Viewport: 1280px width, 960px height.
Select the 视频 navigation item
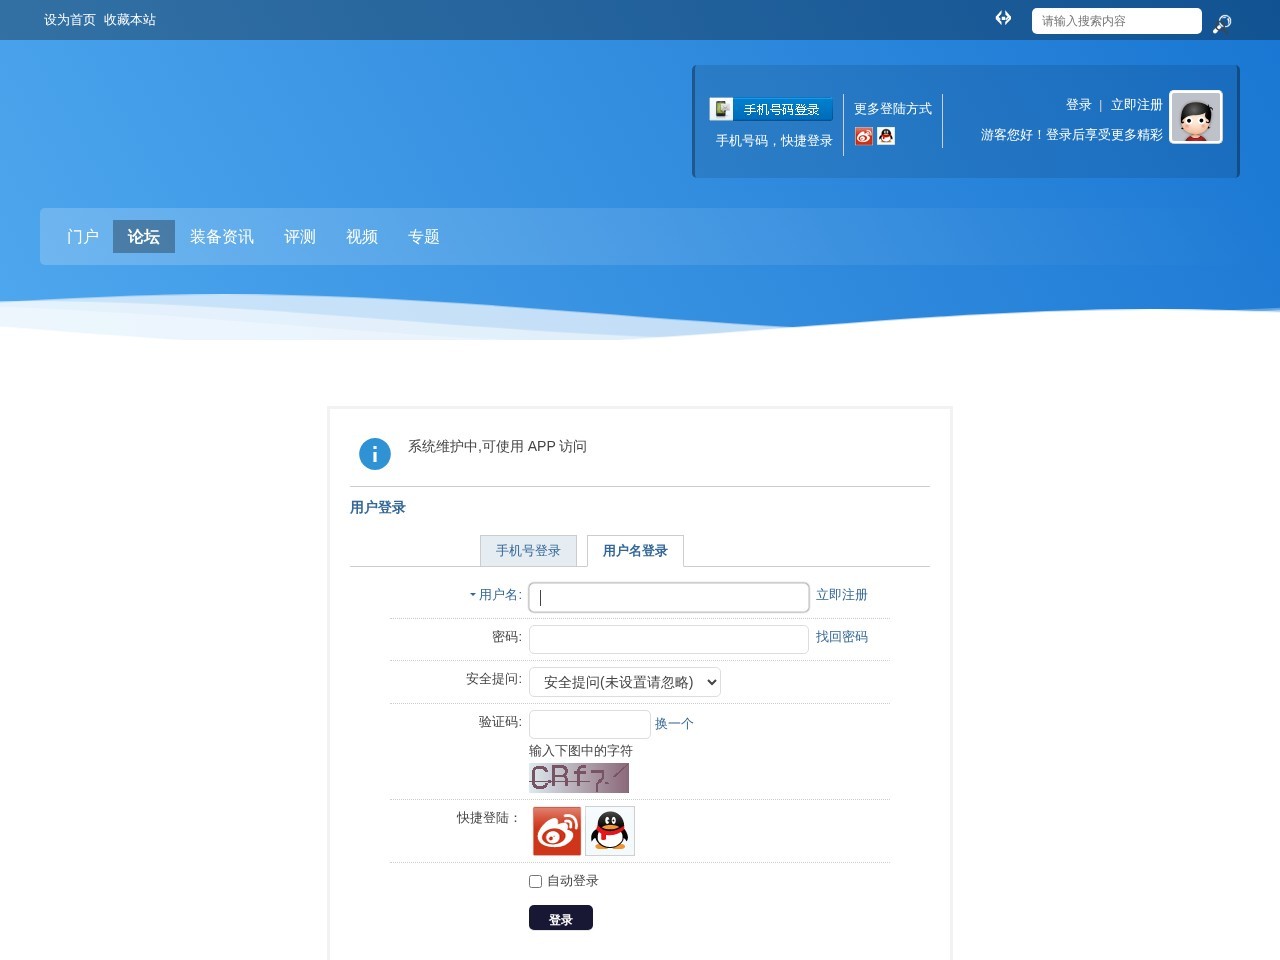pos(361,236)
